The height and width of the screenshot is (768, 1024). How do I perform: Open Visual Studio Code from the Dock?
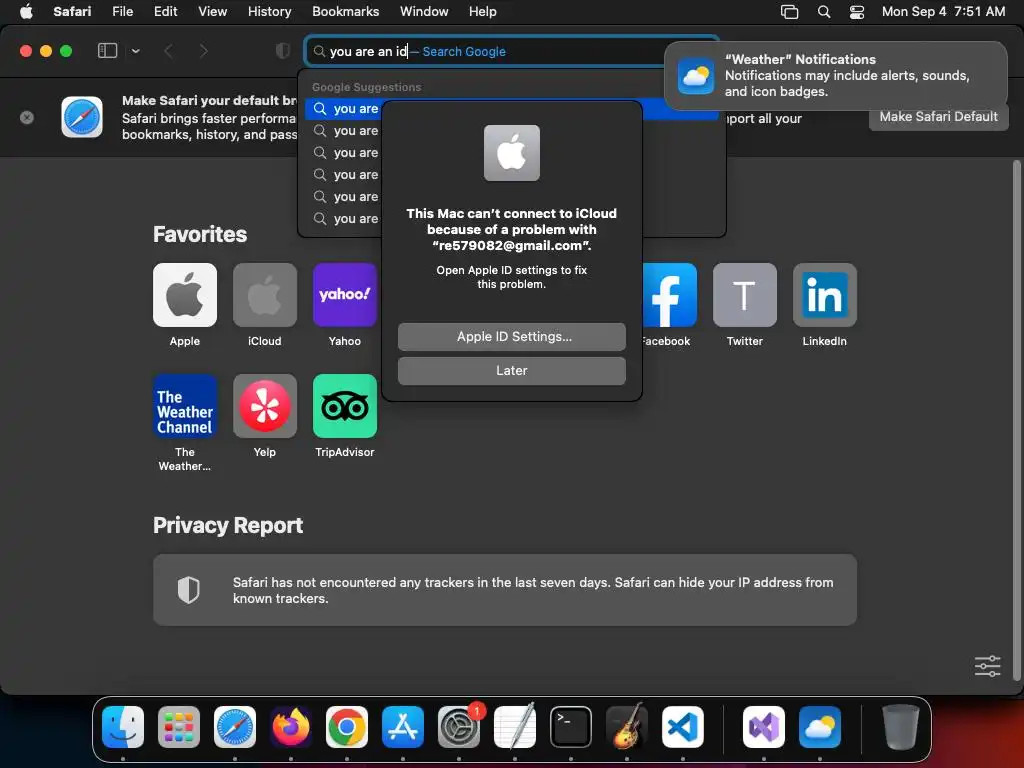(683, 727)
